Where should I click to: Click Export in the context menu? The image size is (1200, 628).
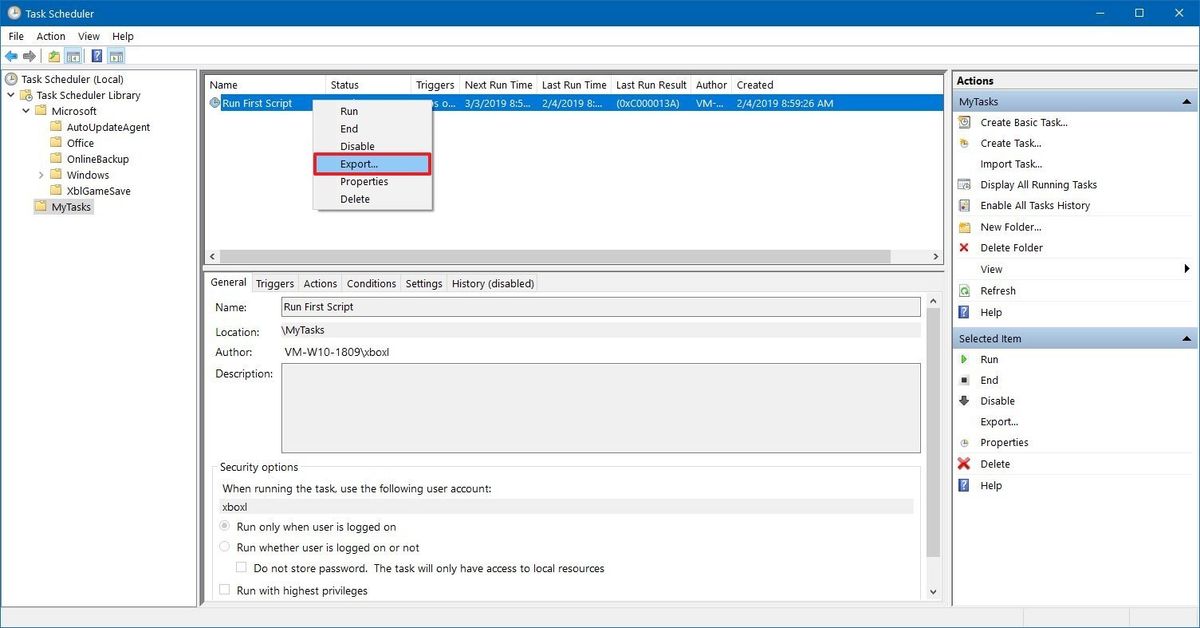(x=358, y=163)
